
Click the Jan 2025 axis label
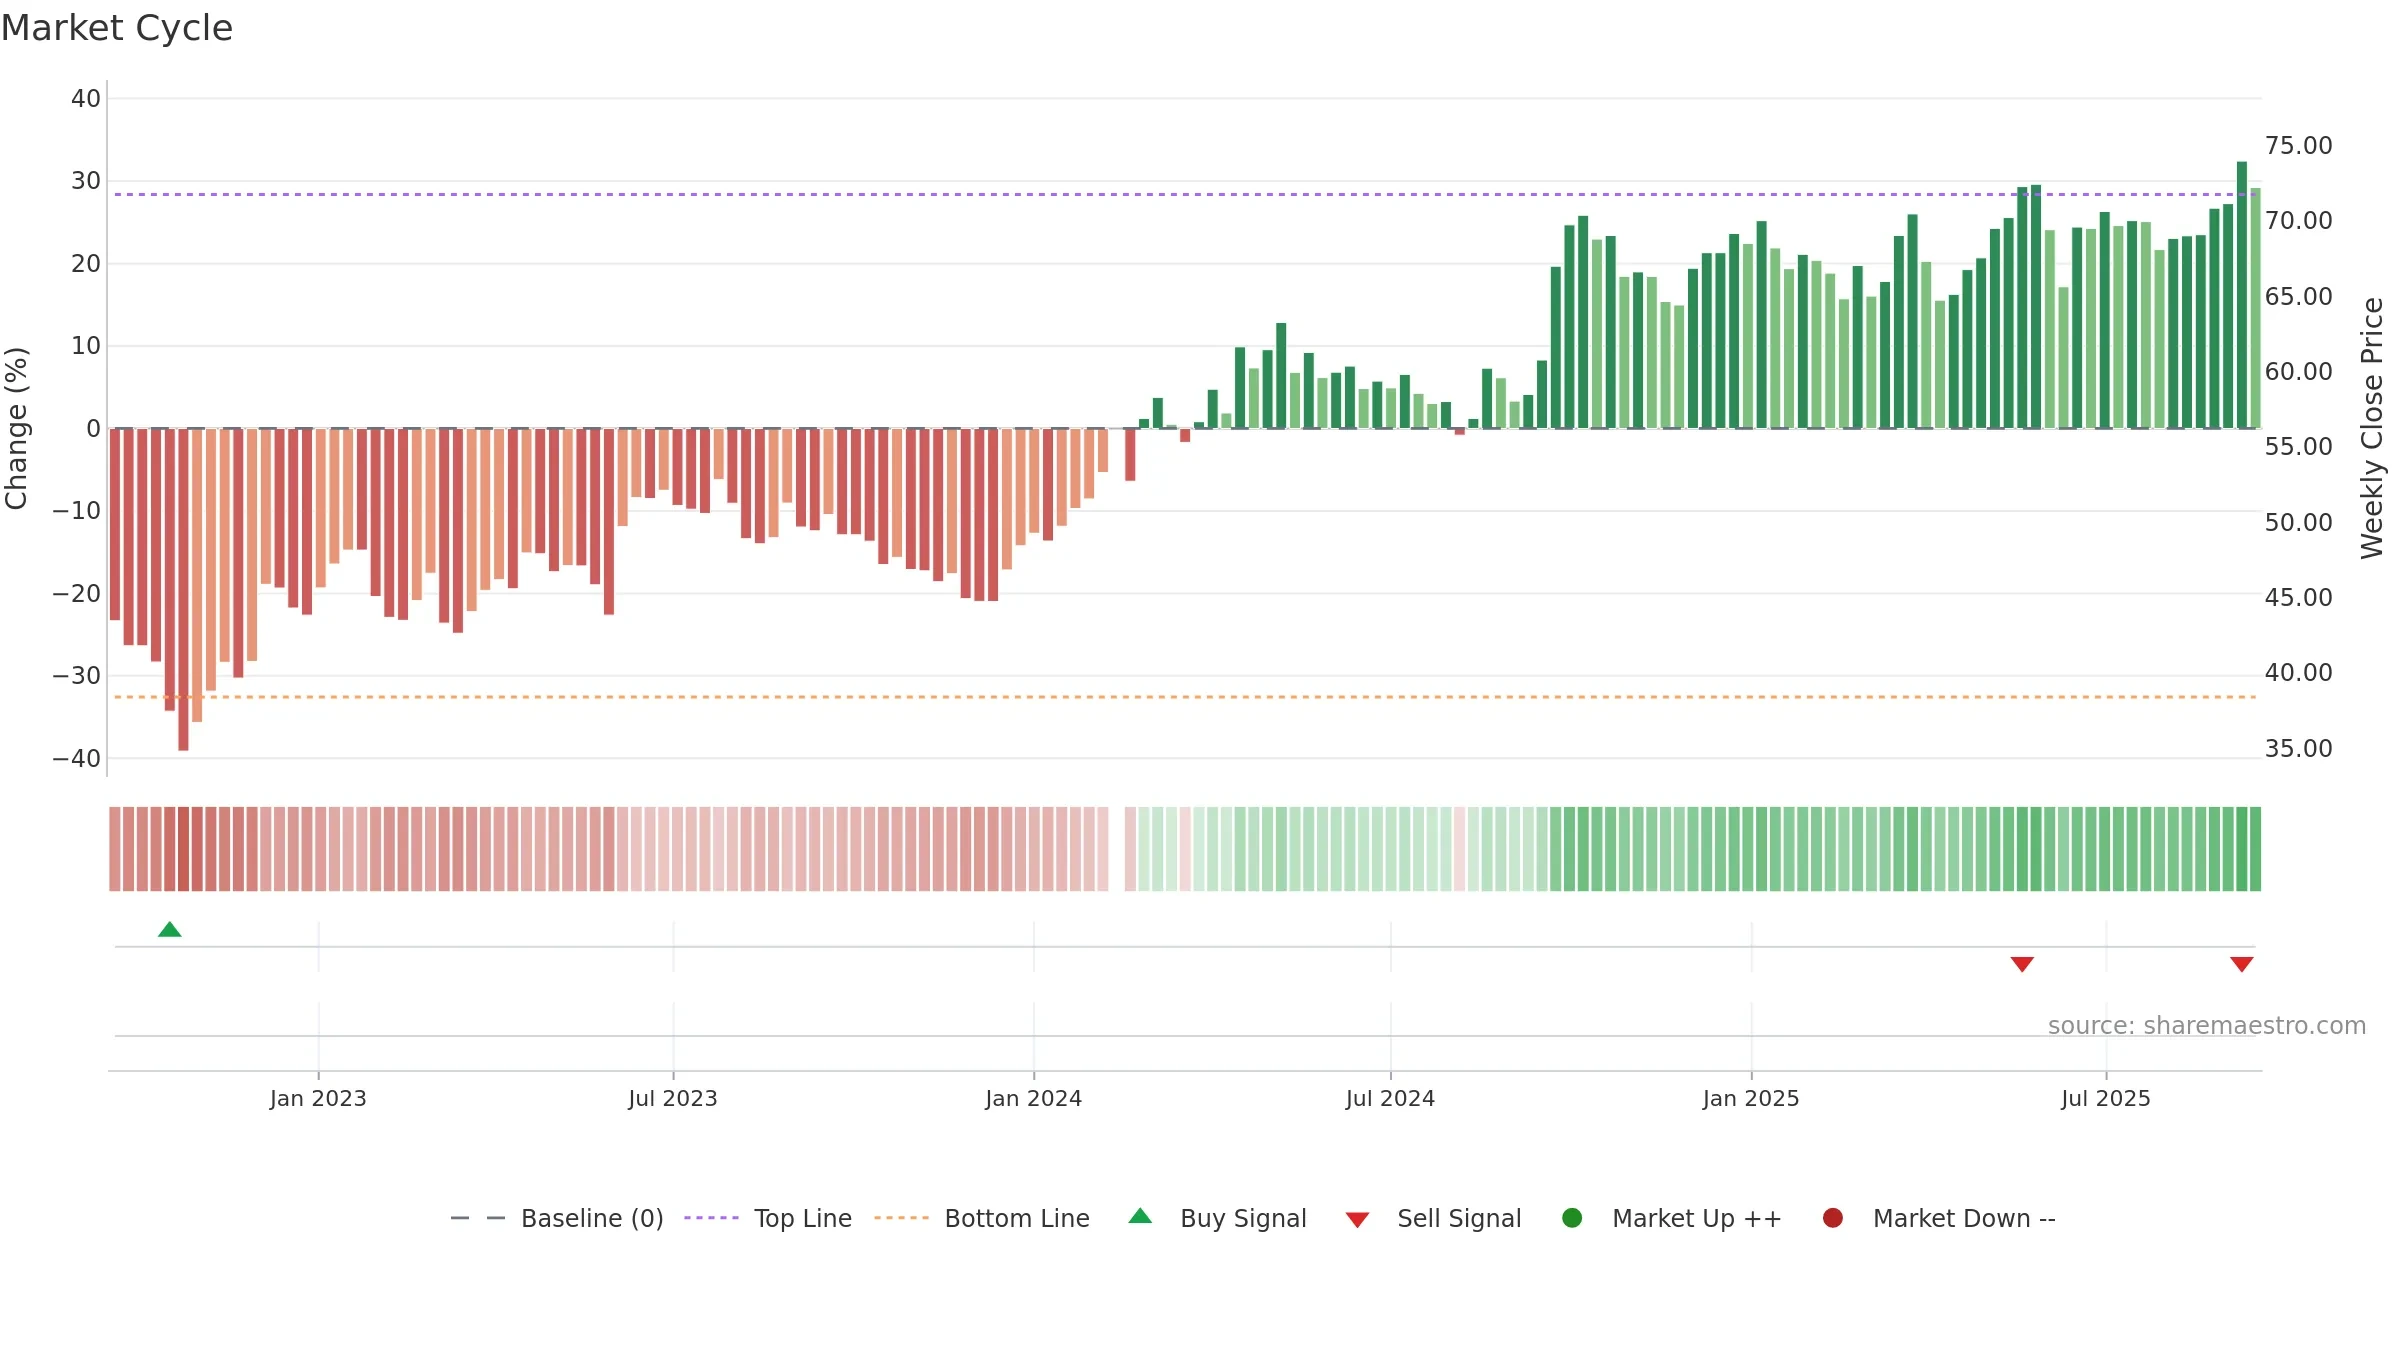point(1751,1099)
